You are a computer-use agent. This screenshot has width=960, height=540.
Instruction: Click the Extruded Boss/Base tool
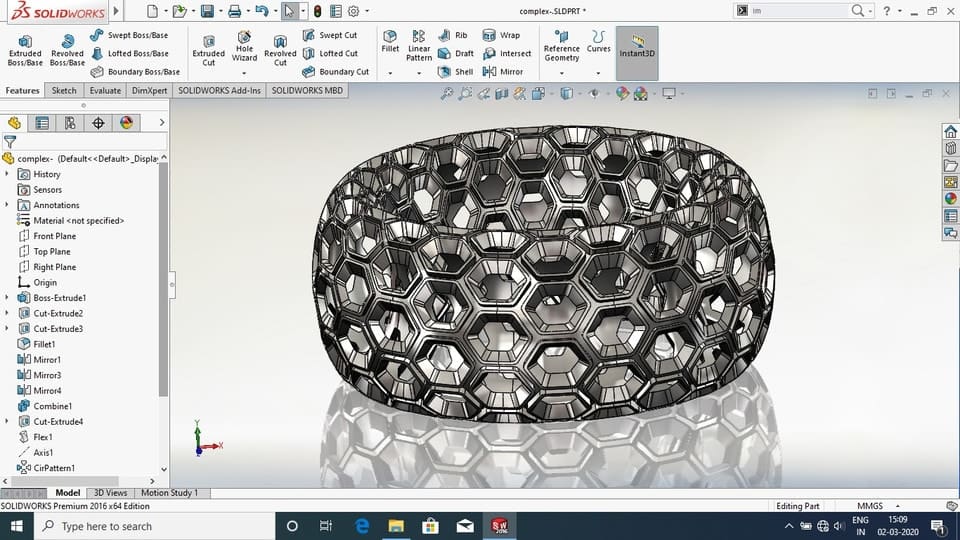click(x=24, y=50)
